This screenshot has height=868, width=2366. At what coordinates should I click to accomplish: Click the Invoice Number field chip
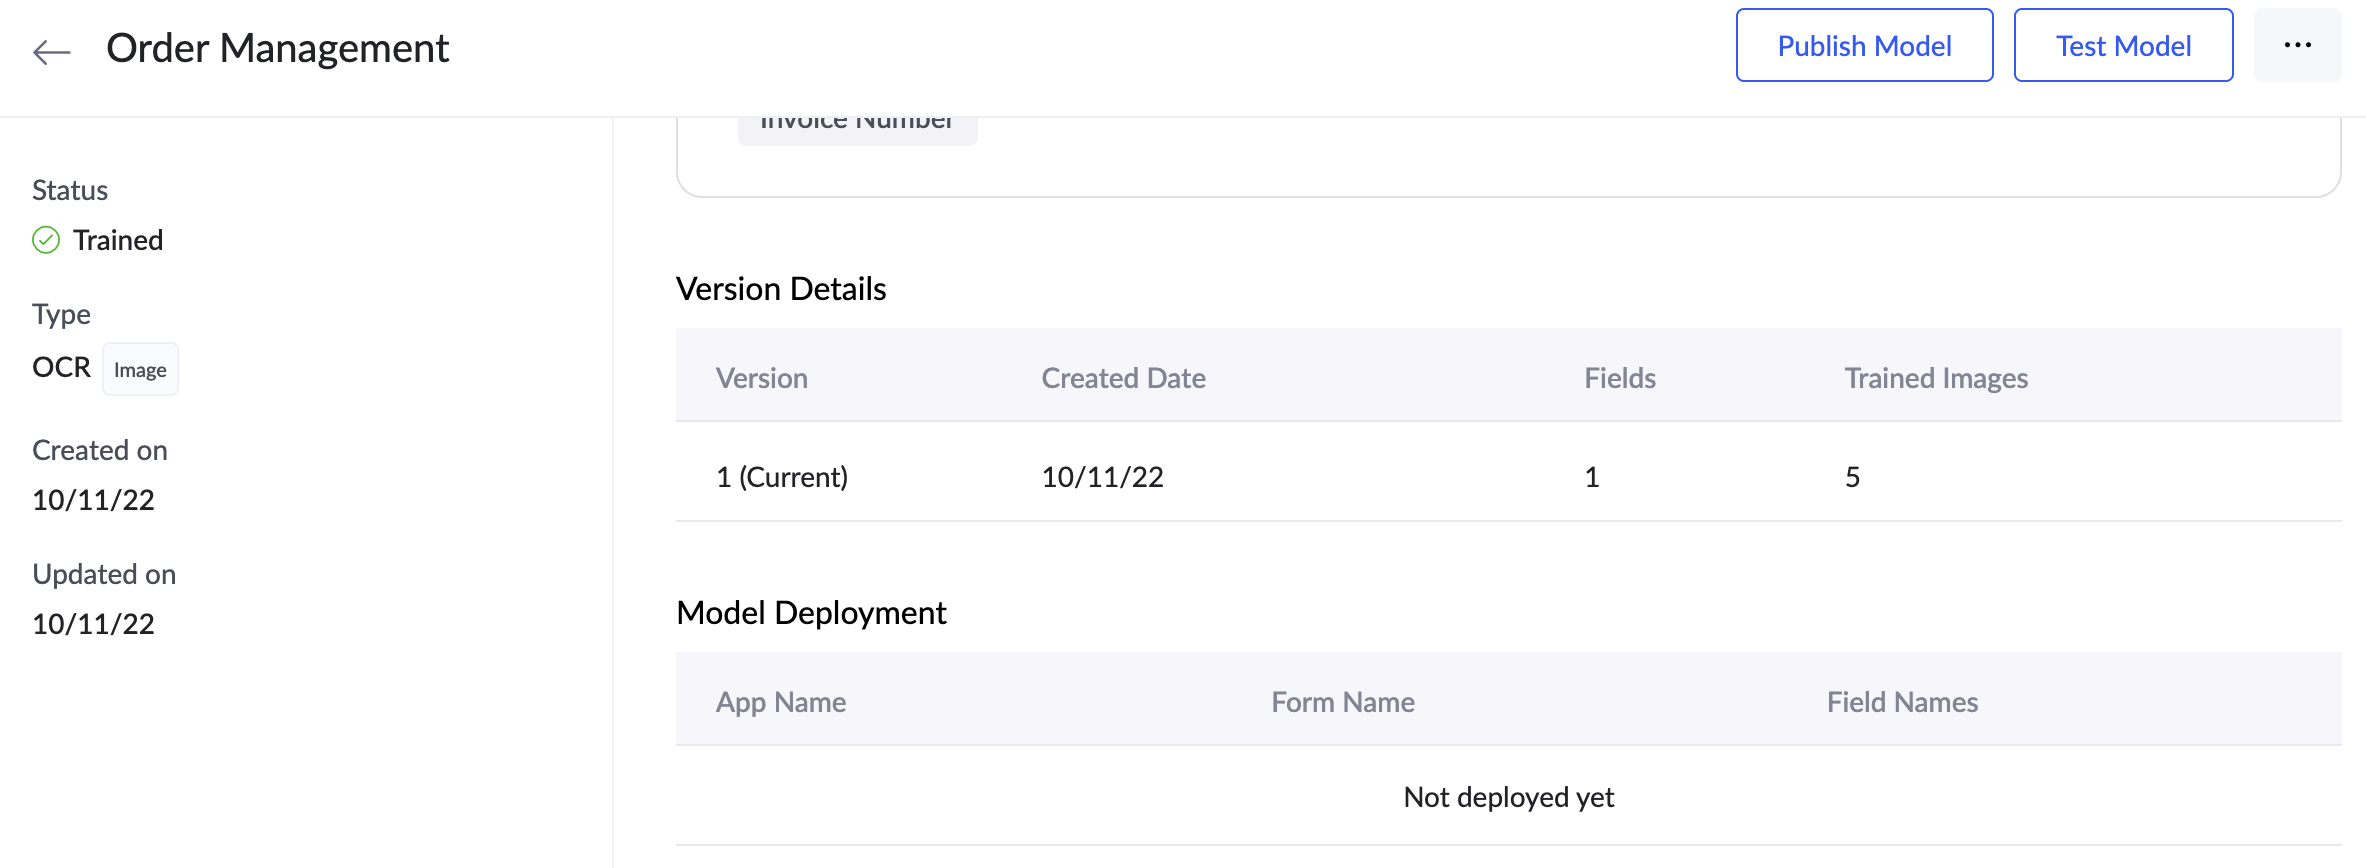[x=857, y=128]
